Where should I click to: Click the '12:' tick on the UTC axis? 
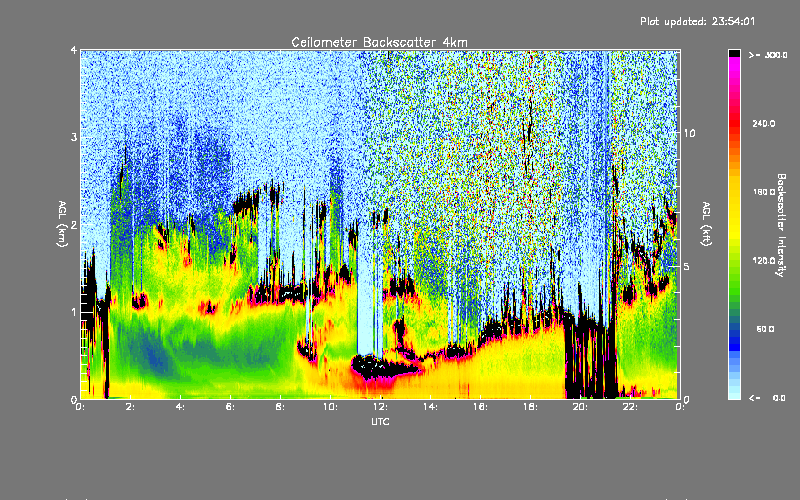(x=380, y=407)
